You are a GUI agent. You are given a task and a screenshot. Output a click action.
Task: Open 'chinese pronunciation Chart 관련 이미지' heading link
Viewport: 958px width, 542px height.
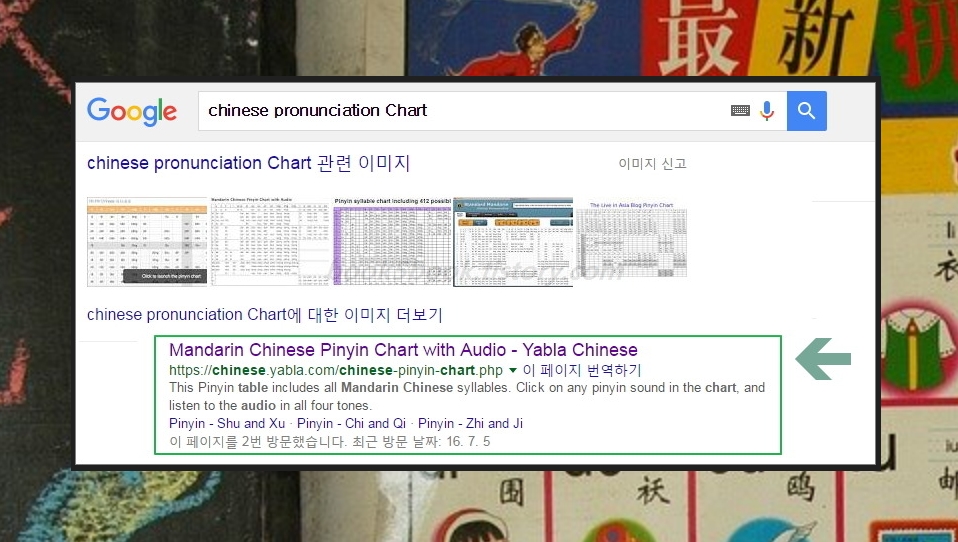point(248,163)
